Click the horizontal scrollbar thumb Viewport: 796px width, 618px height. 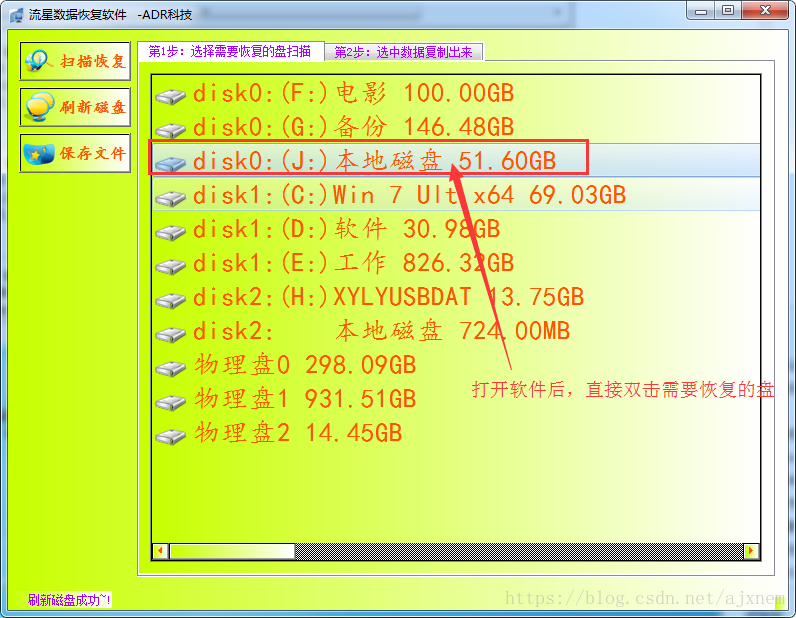pos(232,551)
